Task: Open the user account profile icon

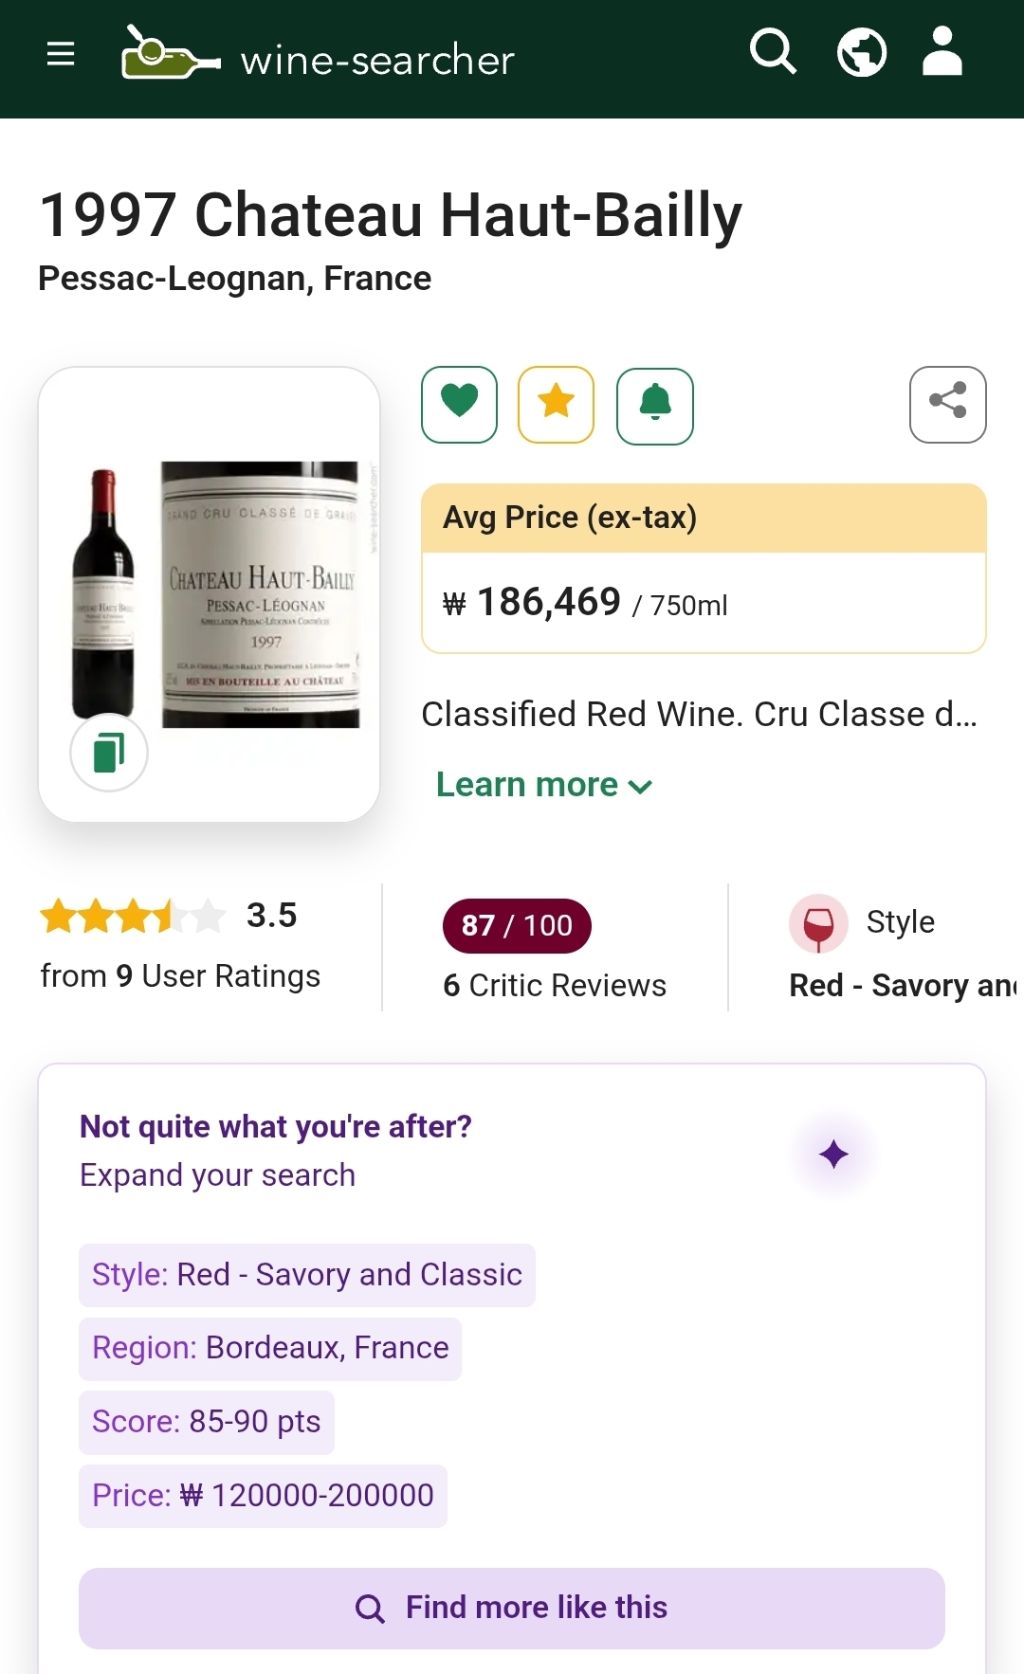Action: (942, 52)
